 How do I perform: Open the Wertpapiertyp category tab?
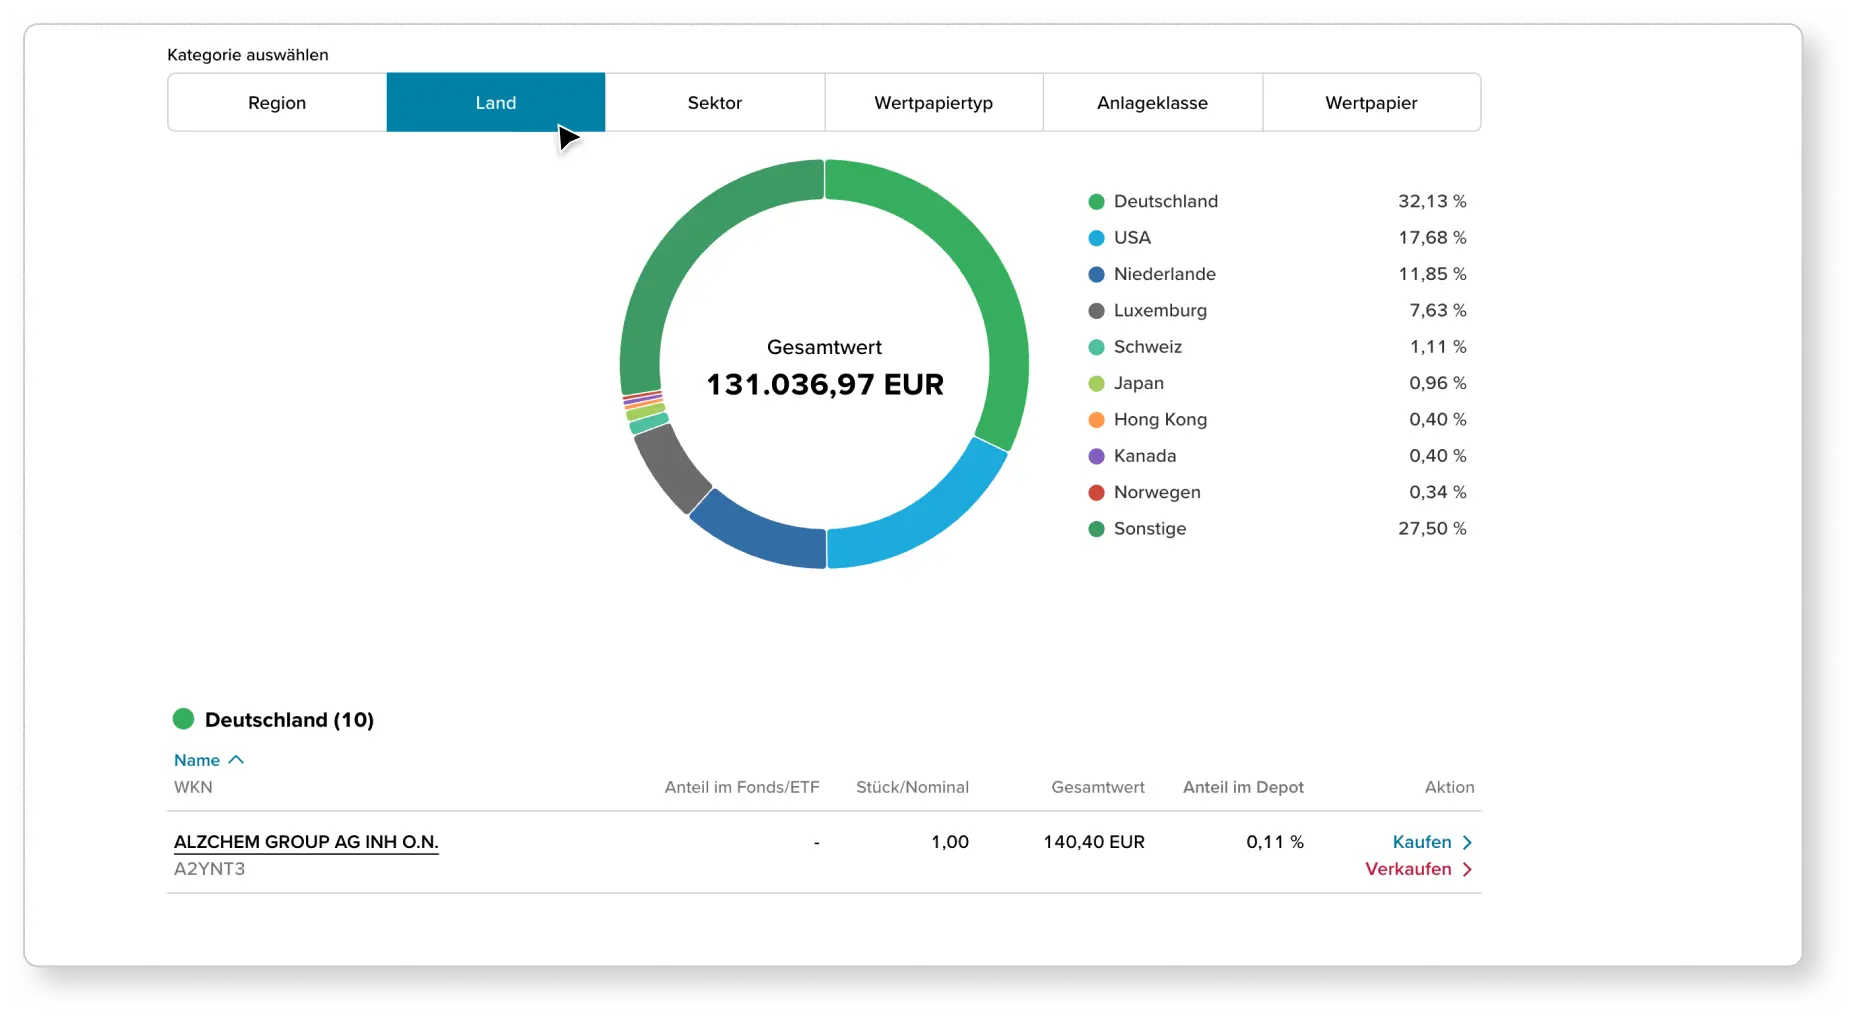pyautogui.click(x=932, y=102)
